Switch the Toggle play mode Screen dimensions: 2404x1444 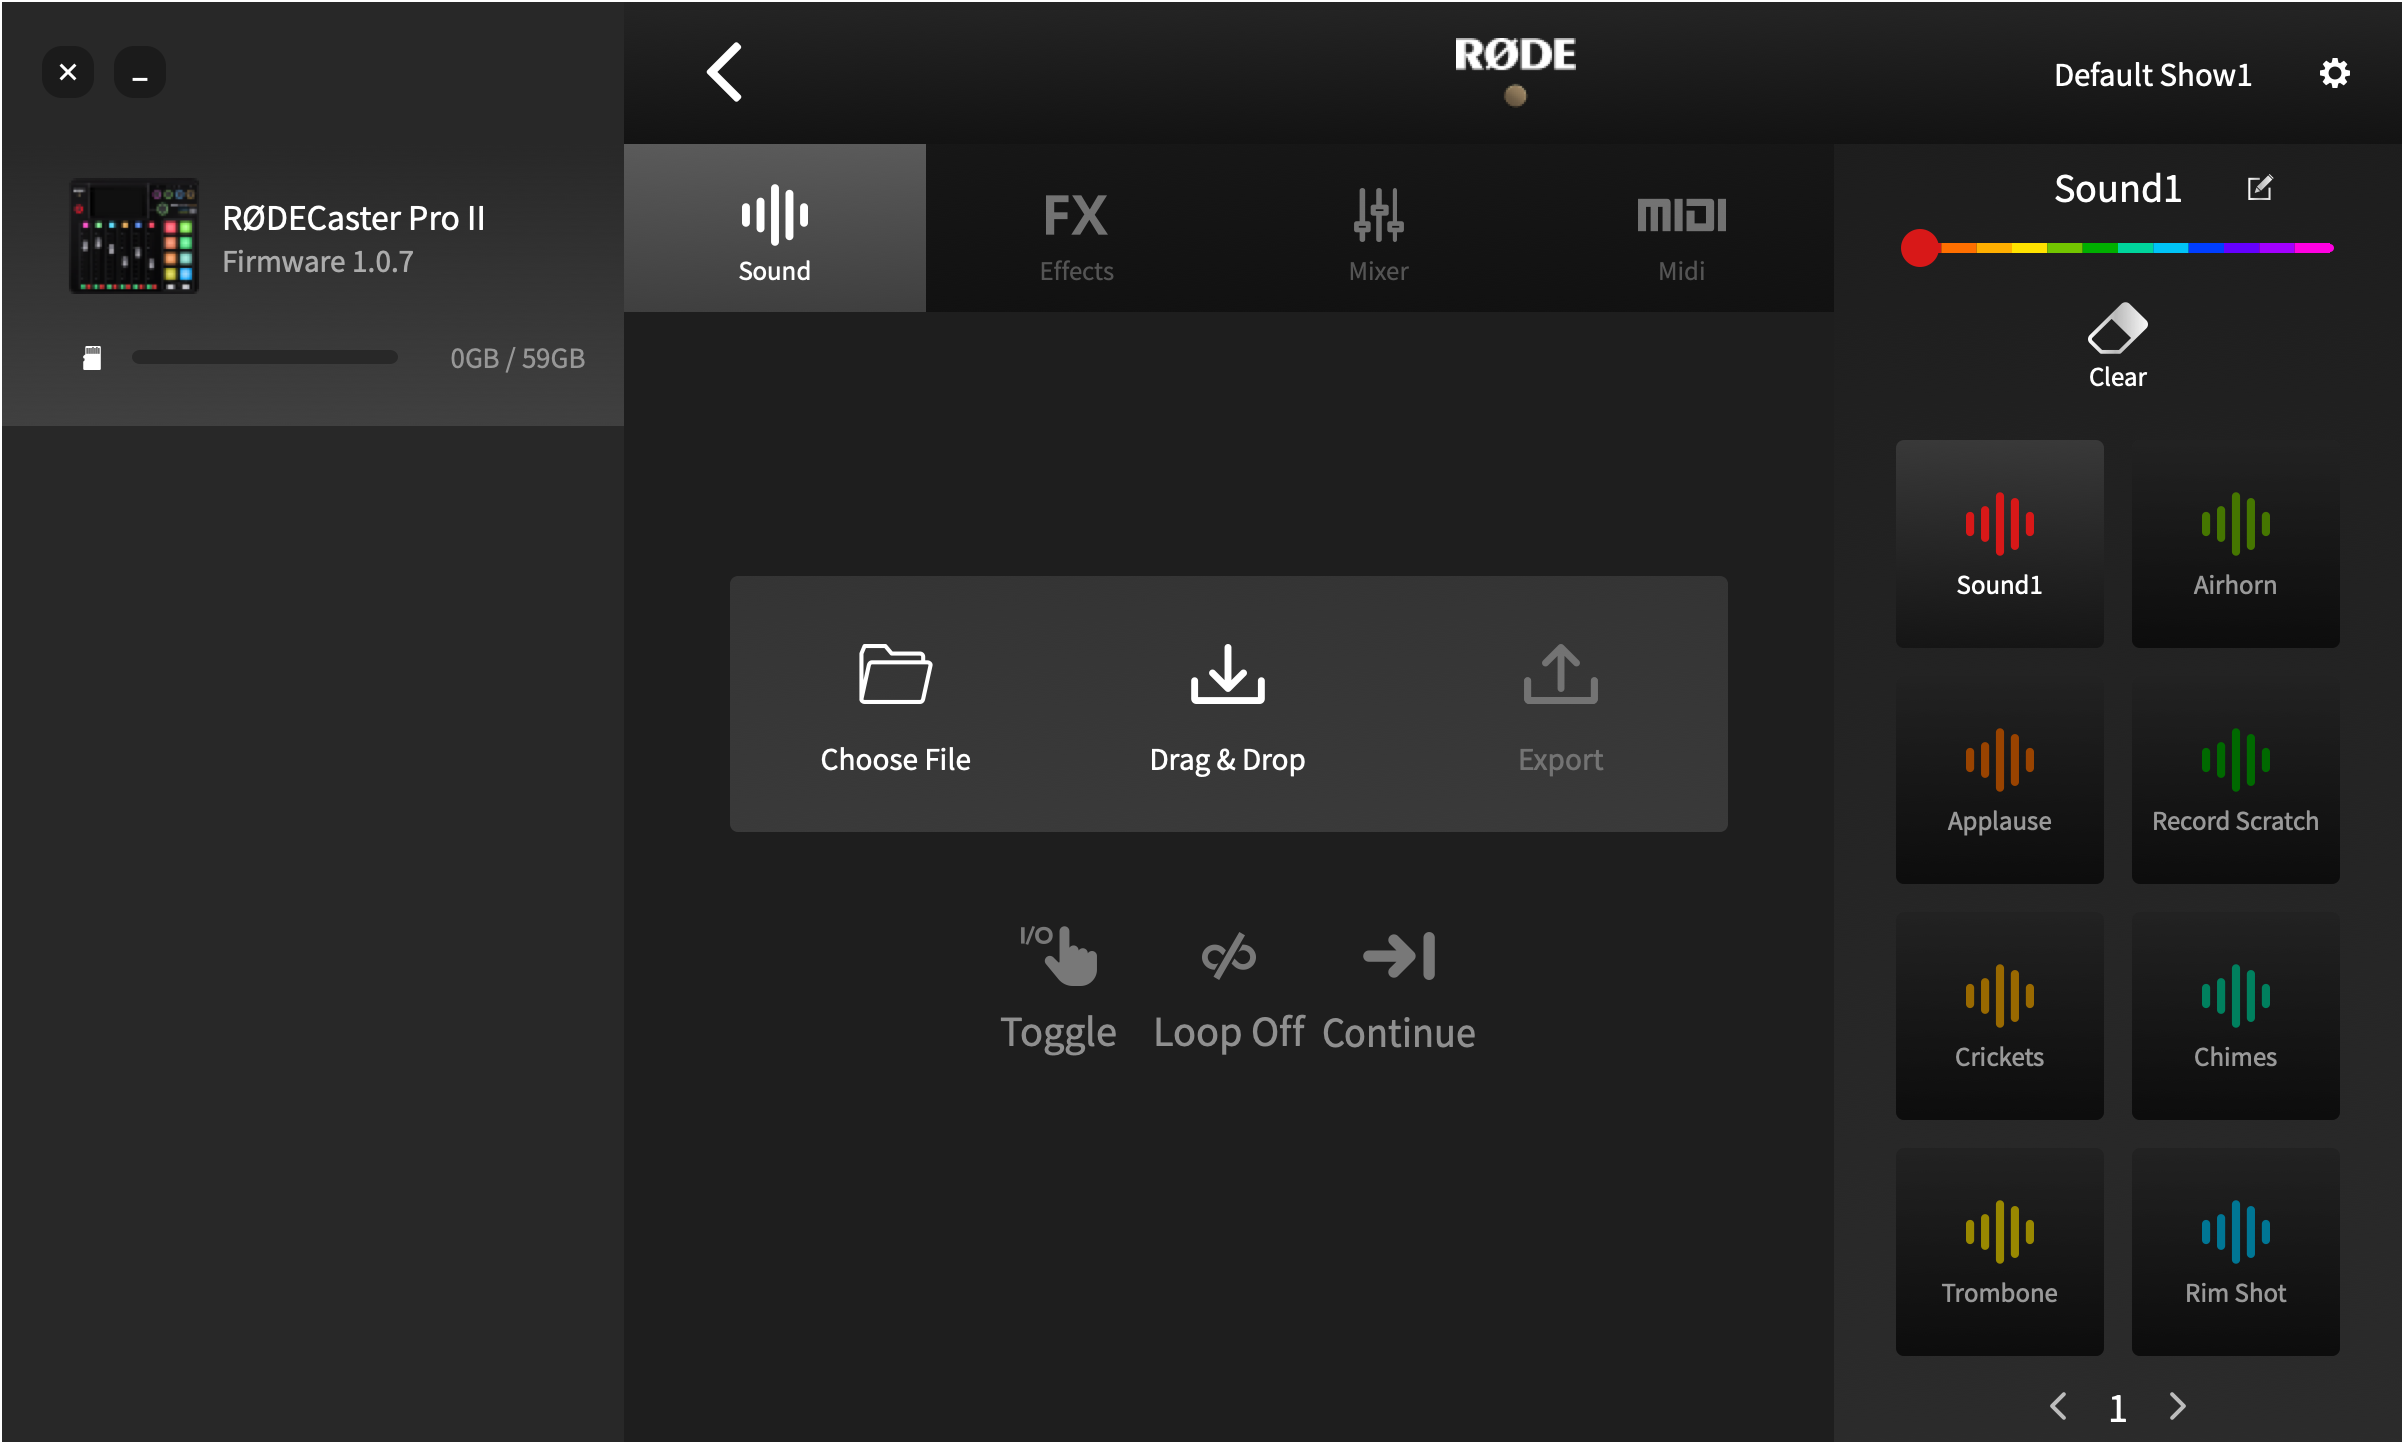click(x=1059, y=988)
